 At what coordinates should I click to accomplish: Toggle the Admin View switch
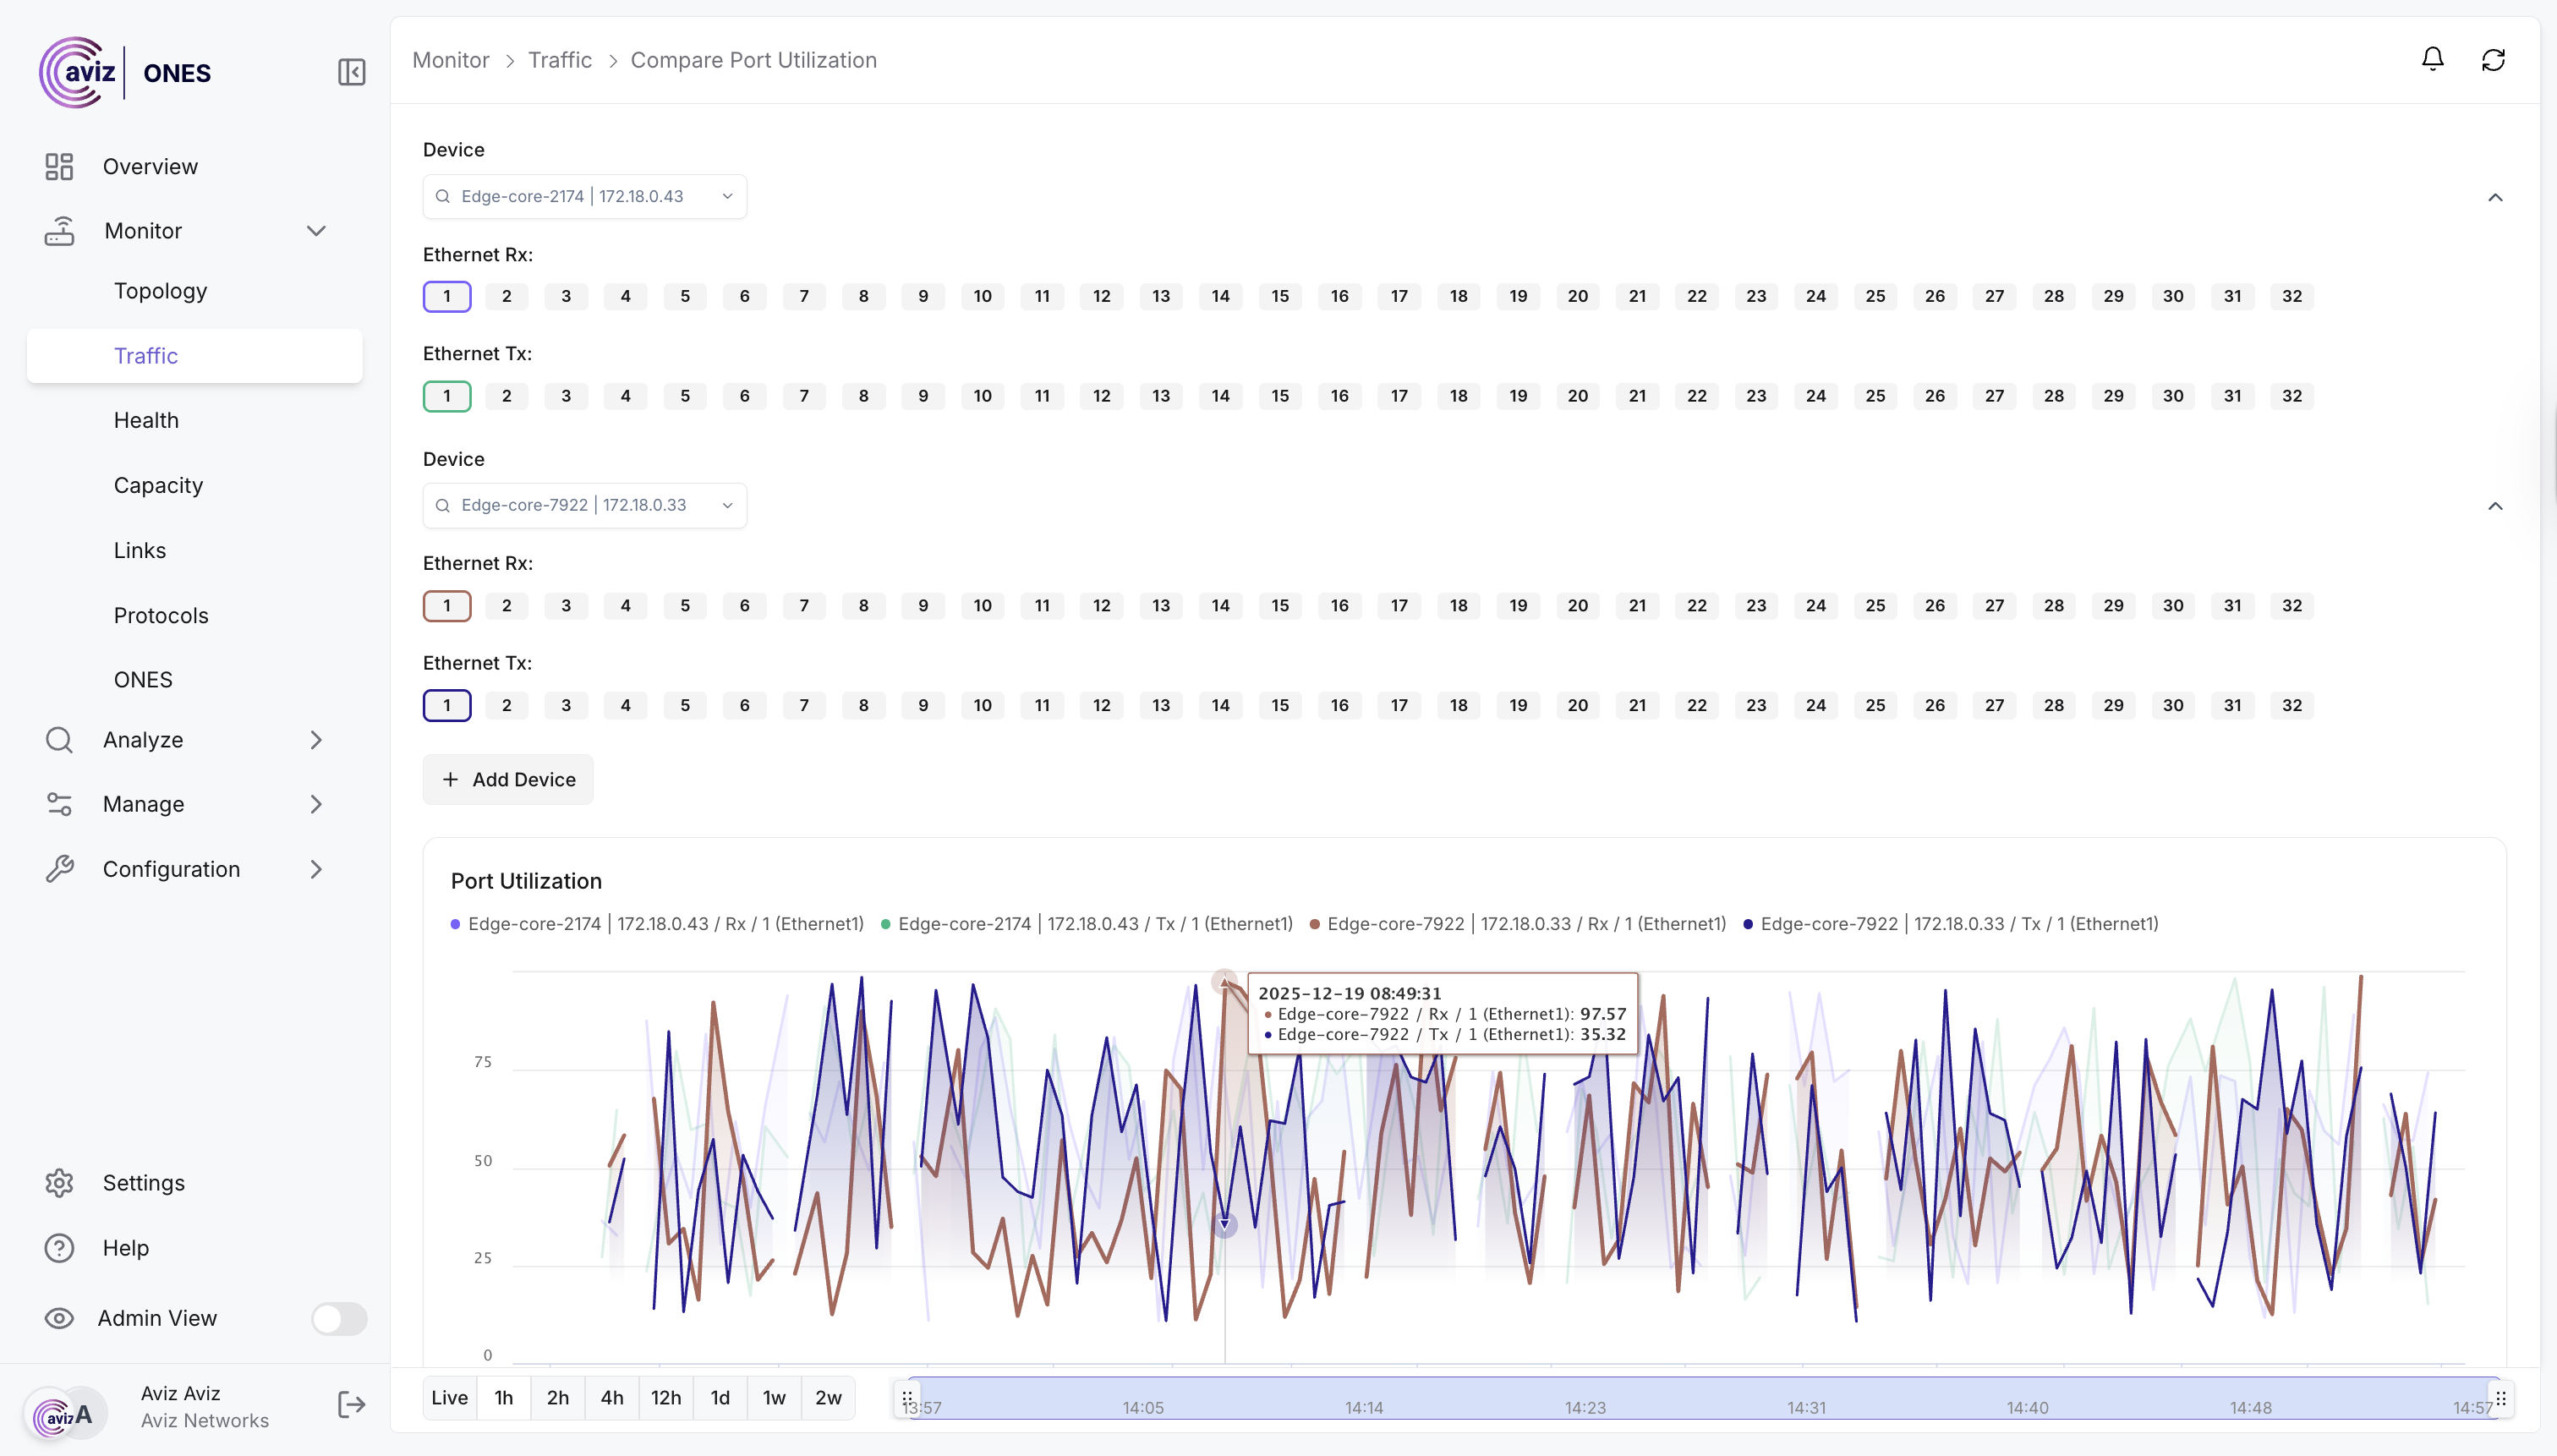pos(339,1318)
